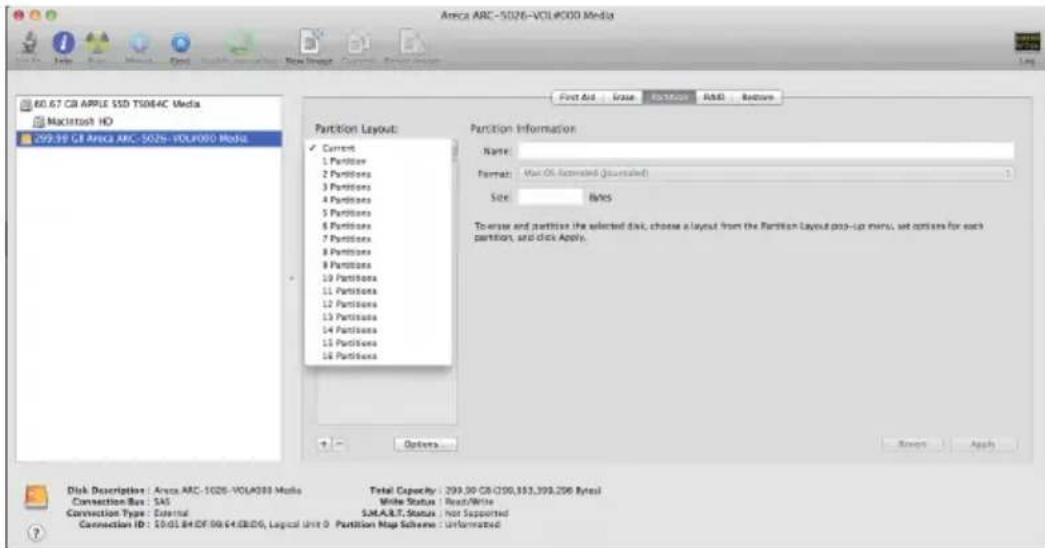Screen dimensions: 1045x548
Task: Click the partition Size field
Action: pos(550,197)
